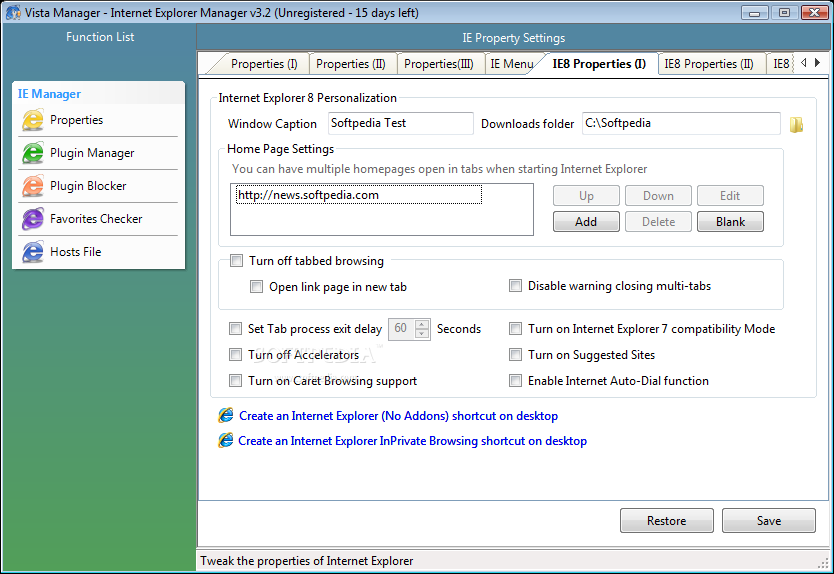Viewport: 834px width, 574px height.
Task: Browse for the Downloads folder with the folder icon
Action: pos(796,124)
